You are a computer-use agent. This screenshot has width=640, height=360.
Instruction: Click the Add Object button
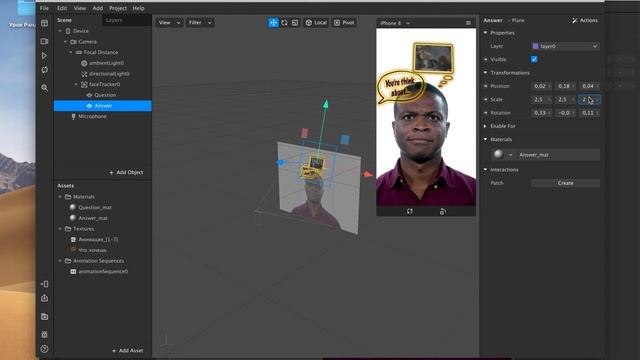click(x=126, y=172)
